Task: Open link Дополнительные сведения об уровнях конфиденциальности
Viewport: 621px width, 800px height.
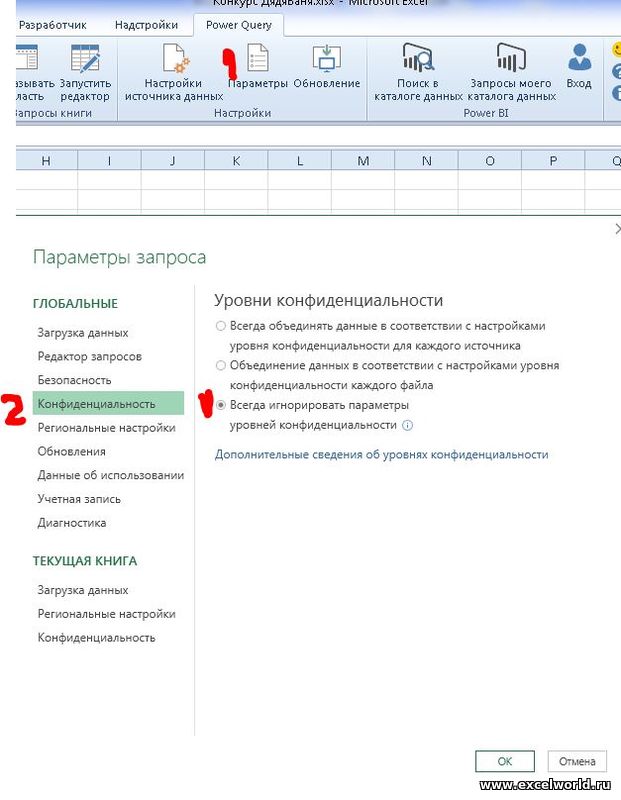Action: [x=382, y=455]
